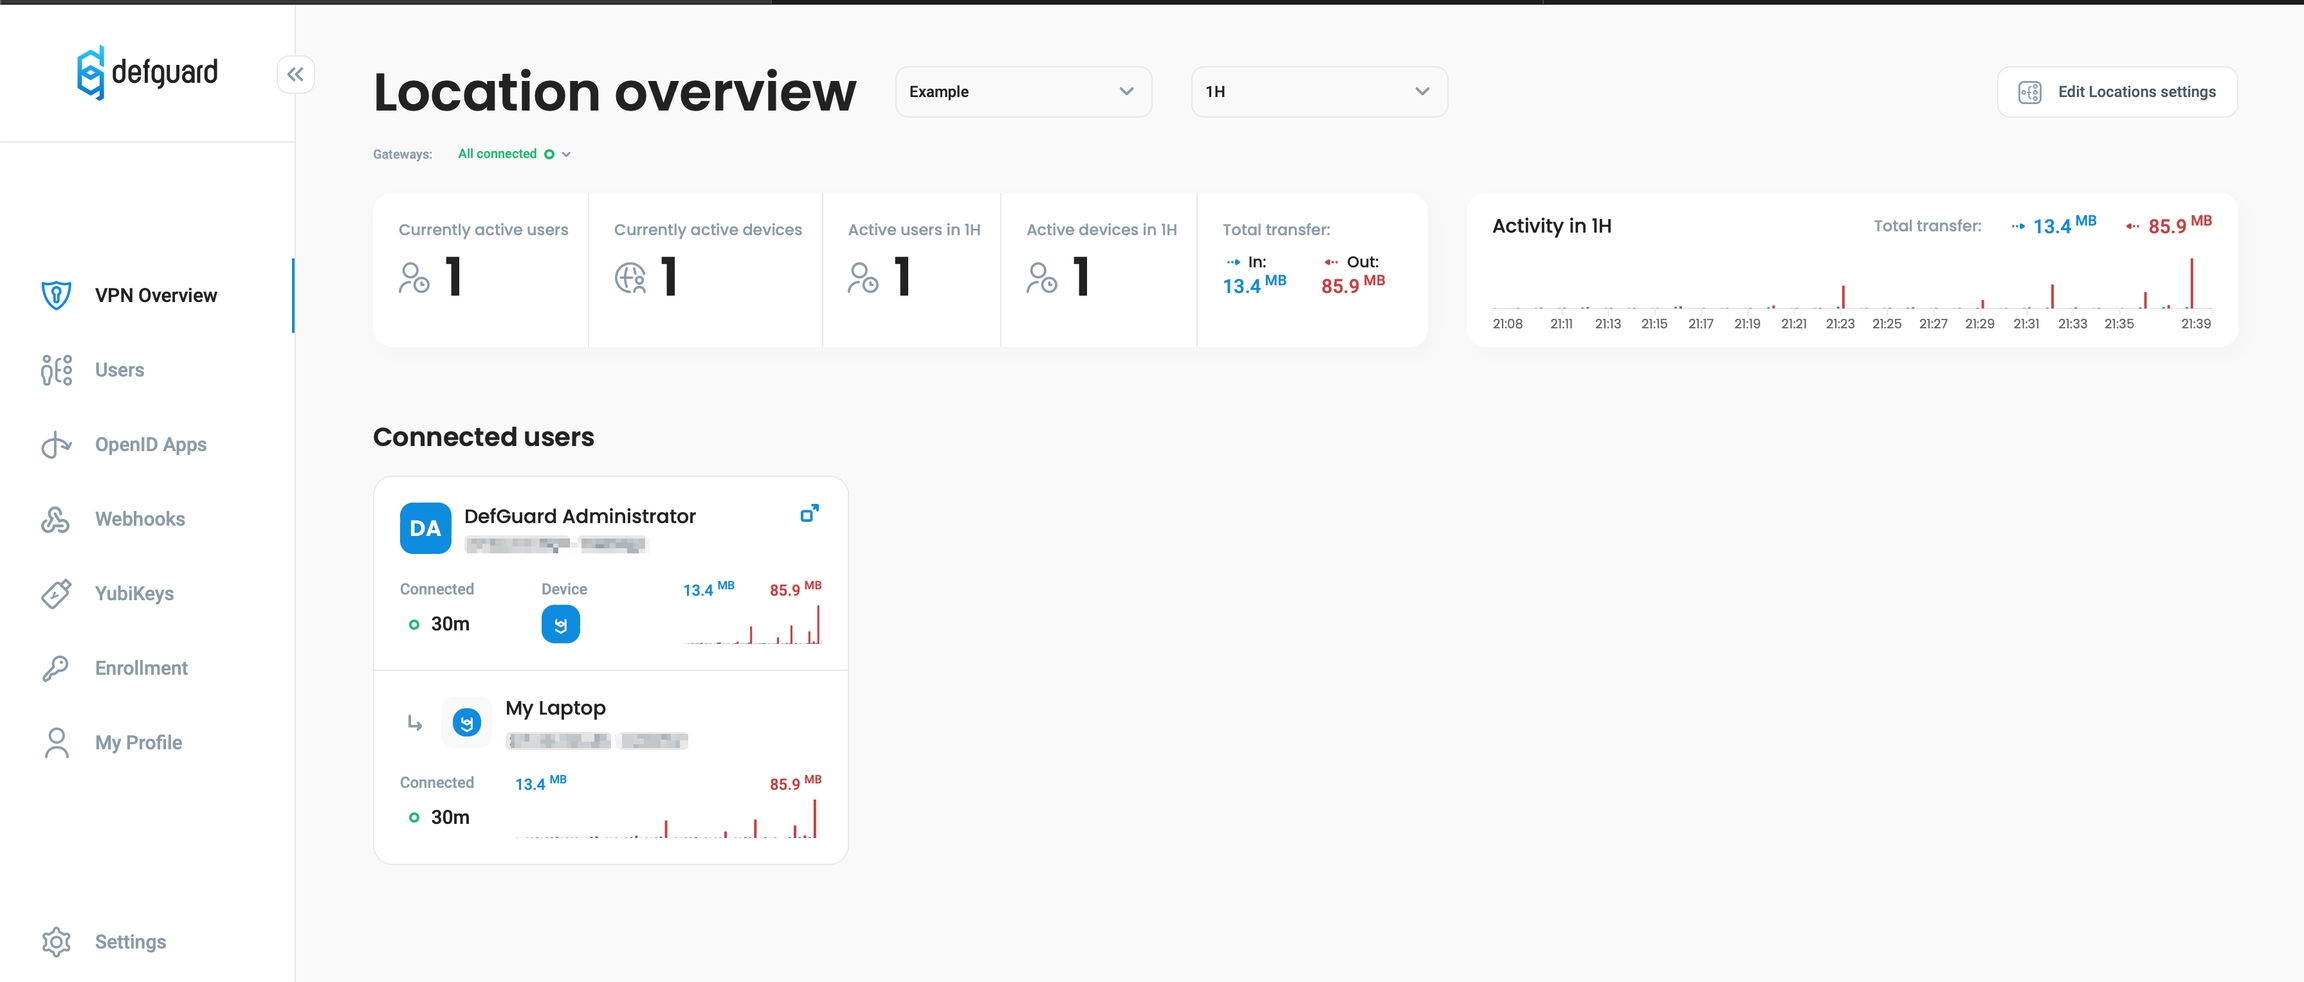The width and height of the screenshot is (2304, 982).
Task: Expand the All connected gateways status
Action: click(x=514, y=154)
